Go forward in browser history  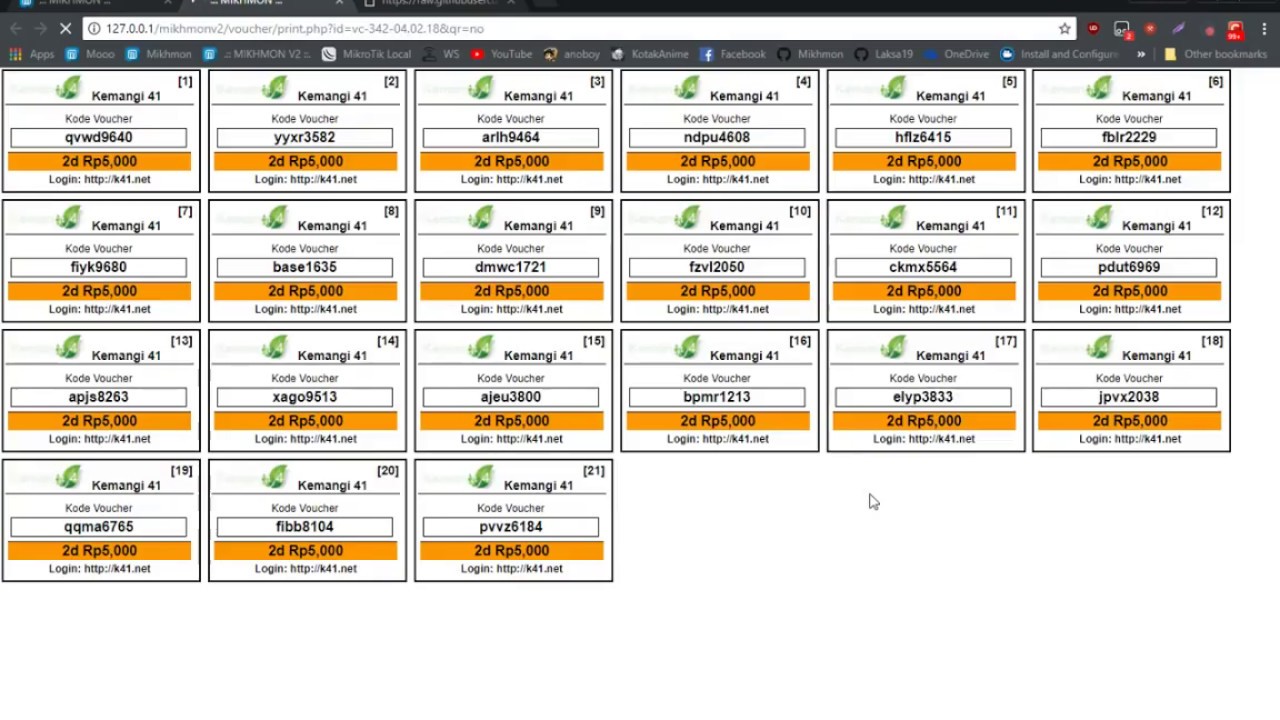click(40, 29)
